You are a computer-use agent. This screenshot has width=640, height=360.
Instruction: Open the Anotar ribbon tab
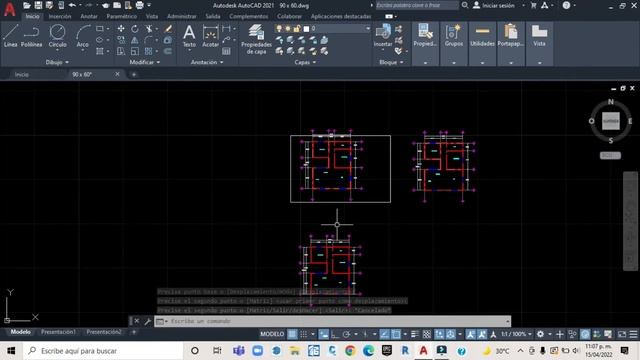[x=89, y=16]
